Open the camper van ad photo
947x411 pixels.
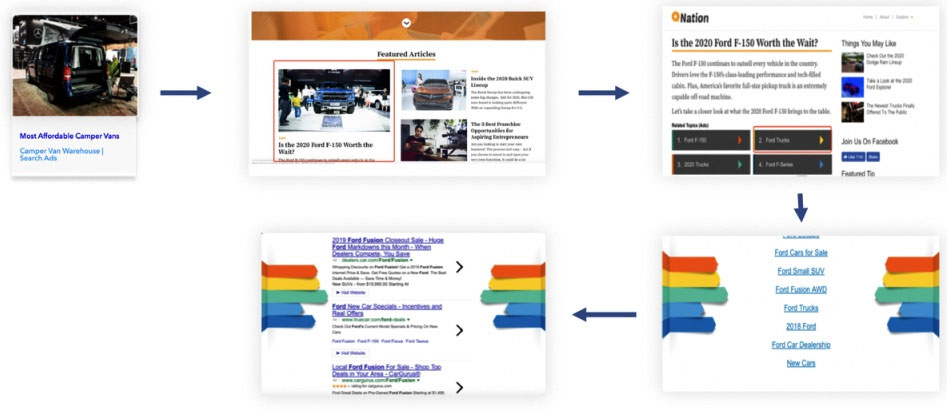75,65
